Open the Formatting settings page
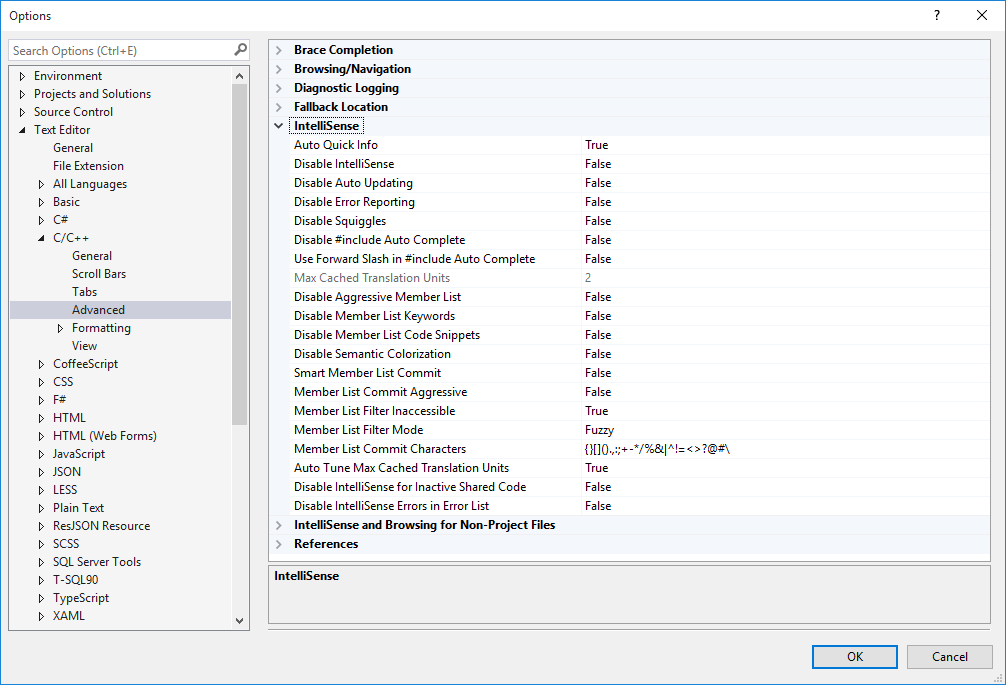This screenshot has height=685, width=1006. click(x=101, y=327)
